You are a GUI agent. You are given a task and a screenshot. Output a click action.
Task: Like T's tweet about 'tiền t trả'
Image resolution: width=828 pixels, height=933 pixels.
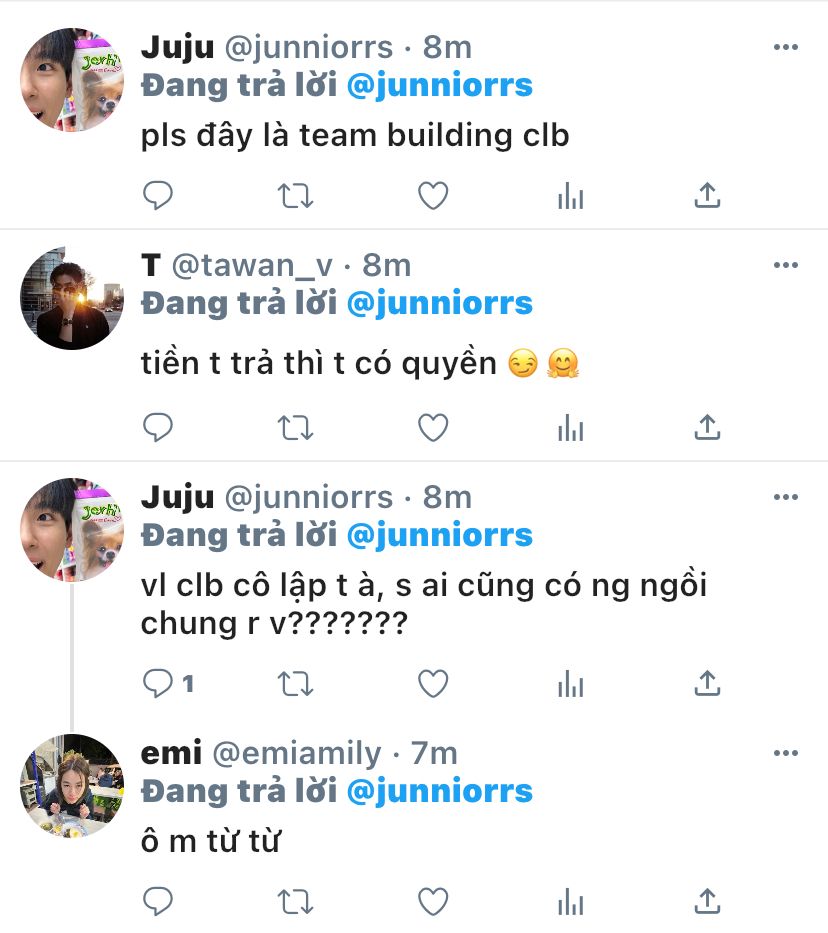point(433,427)
